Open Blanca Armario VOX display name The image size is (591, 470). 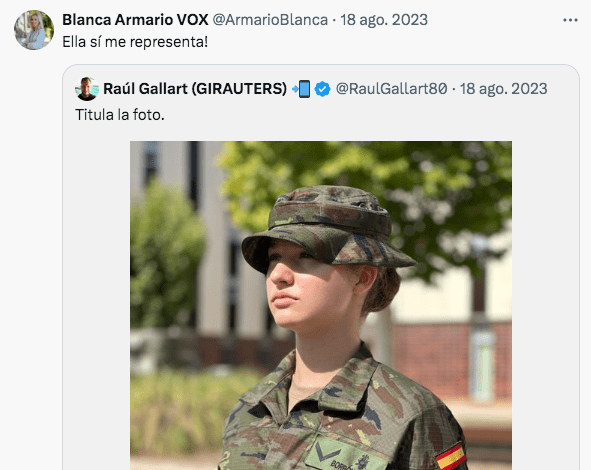pos(135,20)
